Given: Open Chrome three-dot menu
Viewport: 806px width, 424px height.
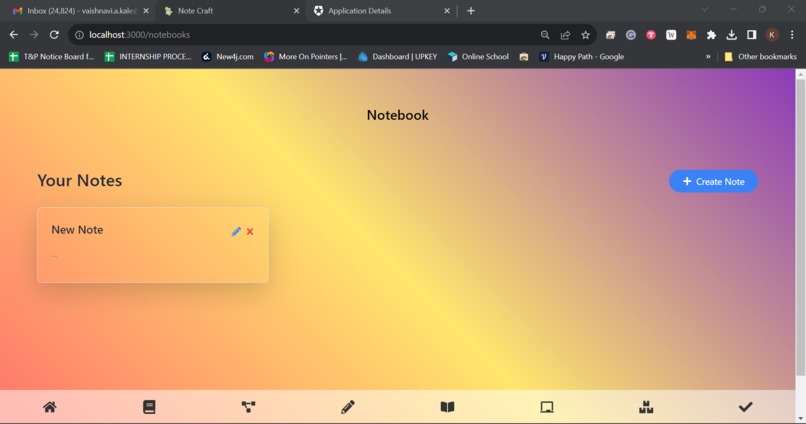Looking at the screenshot, I should [792, 35].
